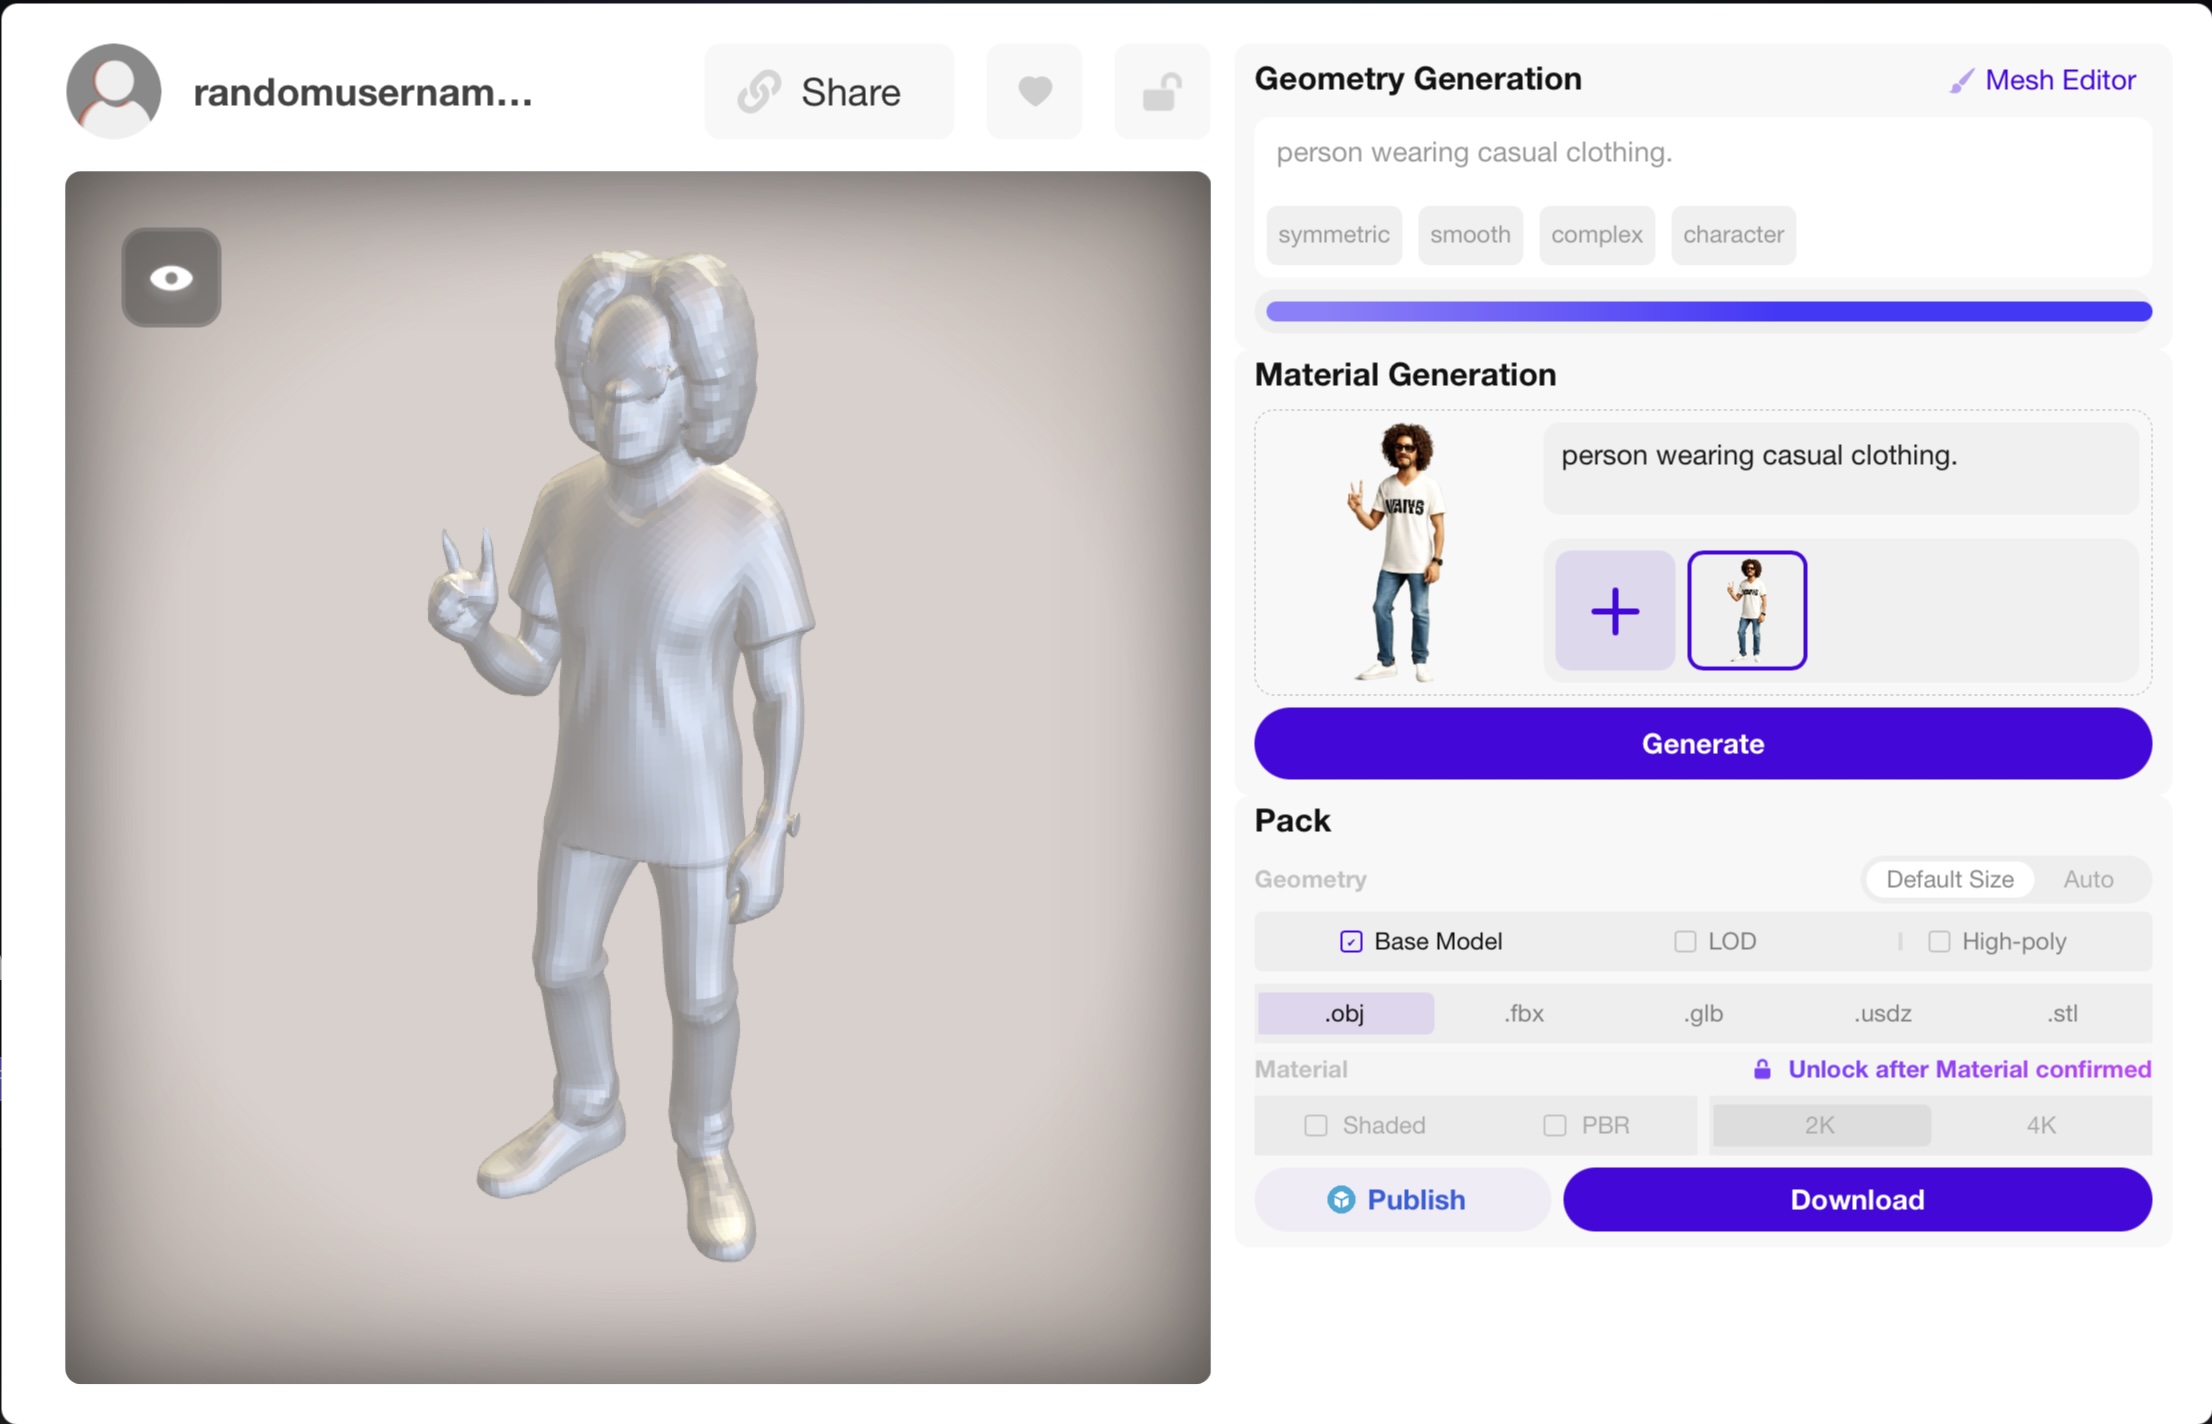Viewport: 2212px width, 1424px height.
Task: Click the unlock padlock icon button
Action: coord(1161,91)
